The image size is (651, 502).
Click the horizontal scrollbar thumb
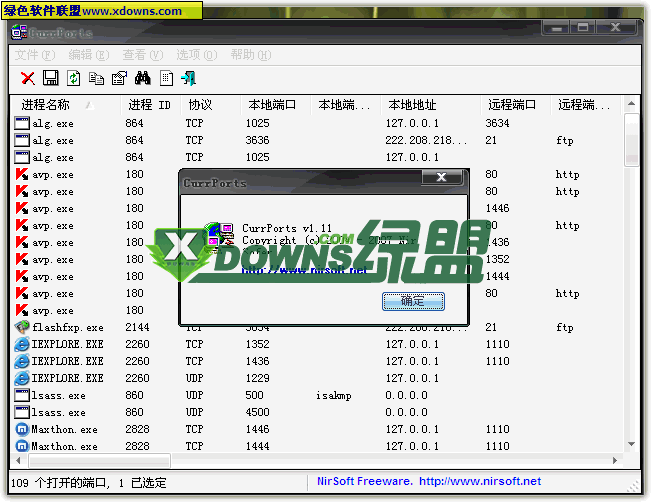pos(99,460)
